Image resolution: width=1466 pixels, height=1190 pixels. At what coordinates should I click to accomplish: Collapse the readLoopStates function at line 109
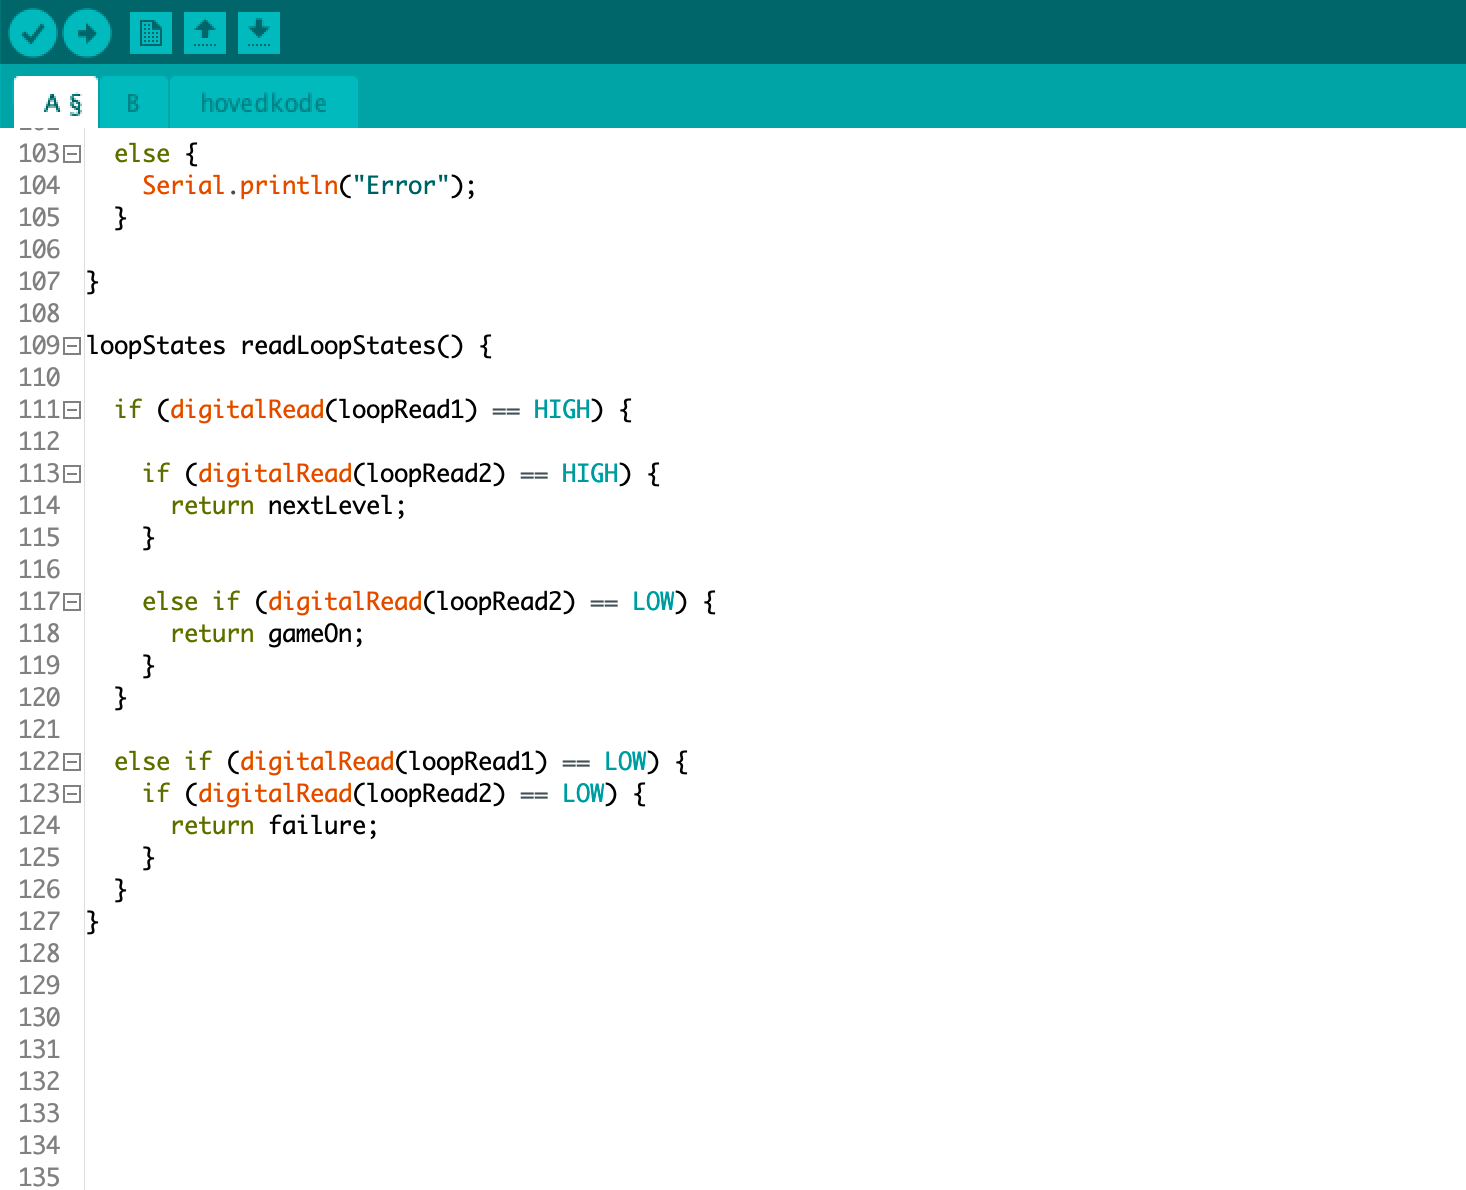[x=72, y=346]
